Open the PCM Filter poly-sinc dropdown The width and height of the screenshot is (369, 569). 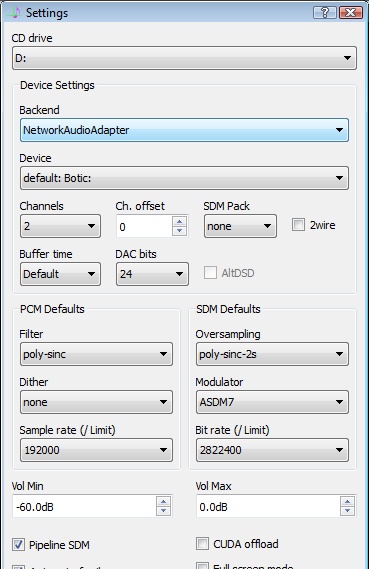(96, 354)
